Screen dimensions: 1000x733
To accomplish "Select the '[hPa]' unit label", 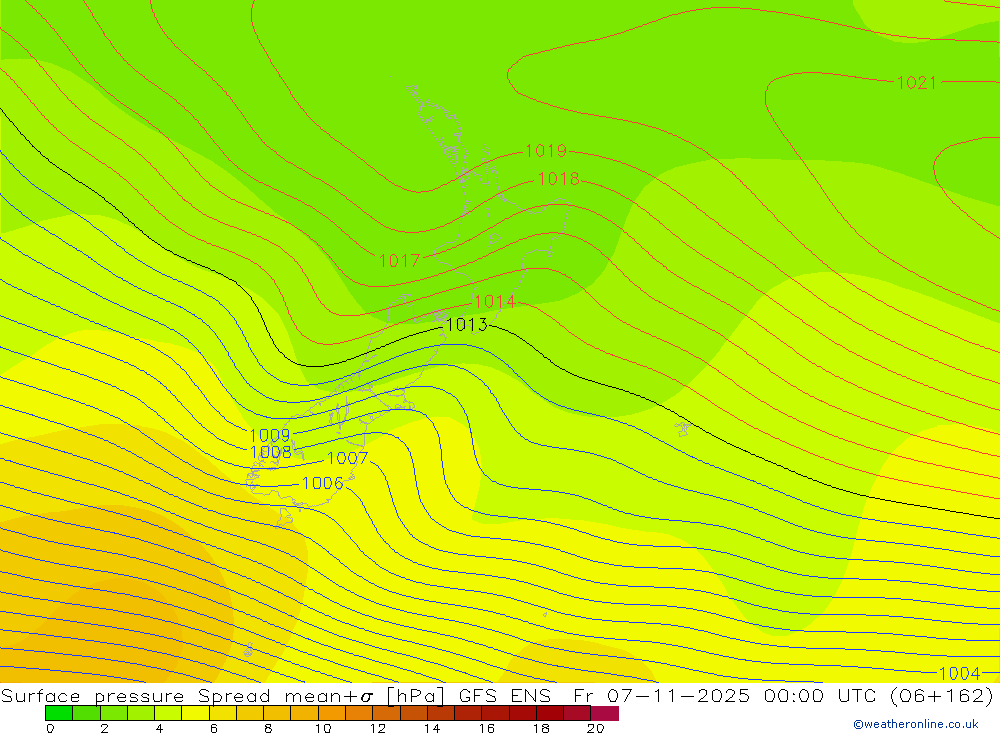I will (415, 695).
